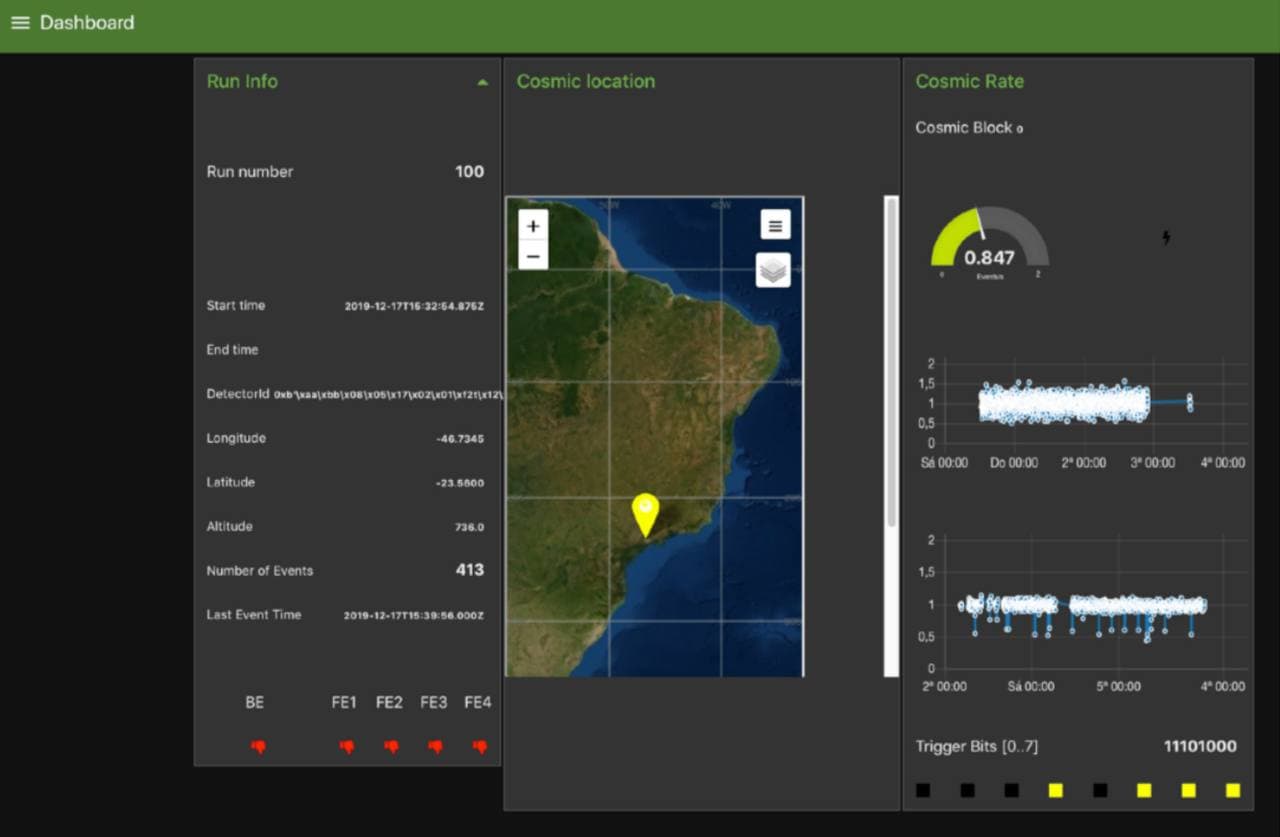
Task: Click the Cosmic Rate heading
Action: 970,81
